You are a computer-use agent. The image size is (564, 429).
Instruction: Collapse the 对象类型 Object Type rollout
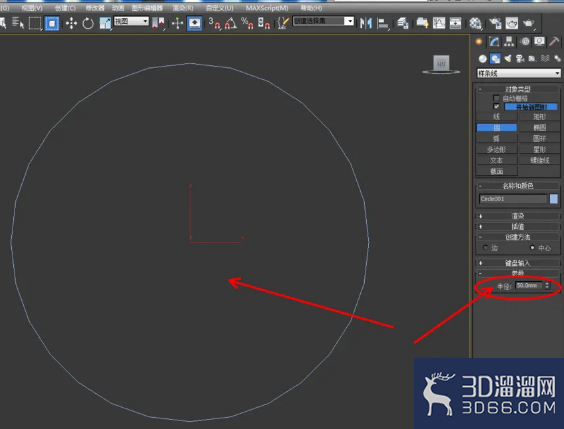tap(518, 89)
